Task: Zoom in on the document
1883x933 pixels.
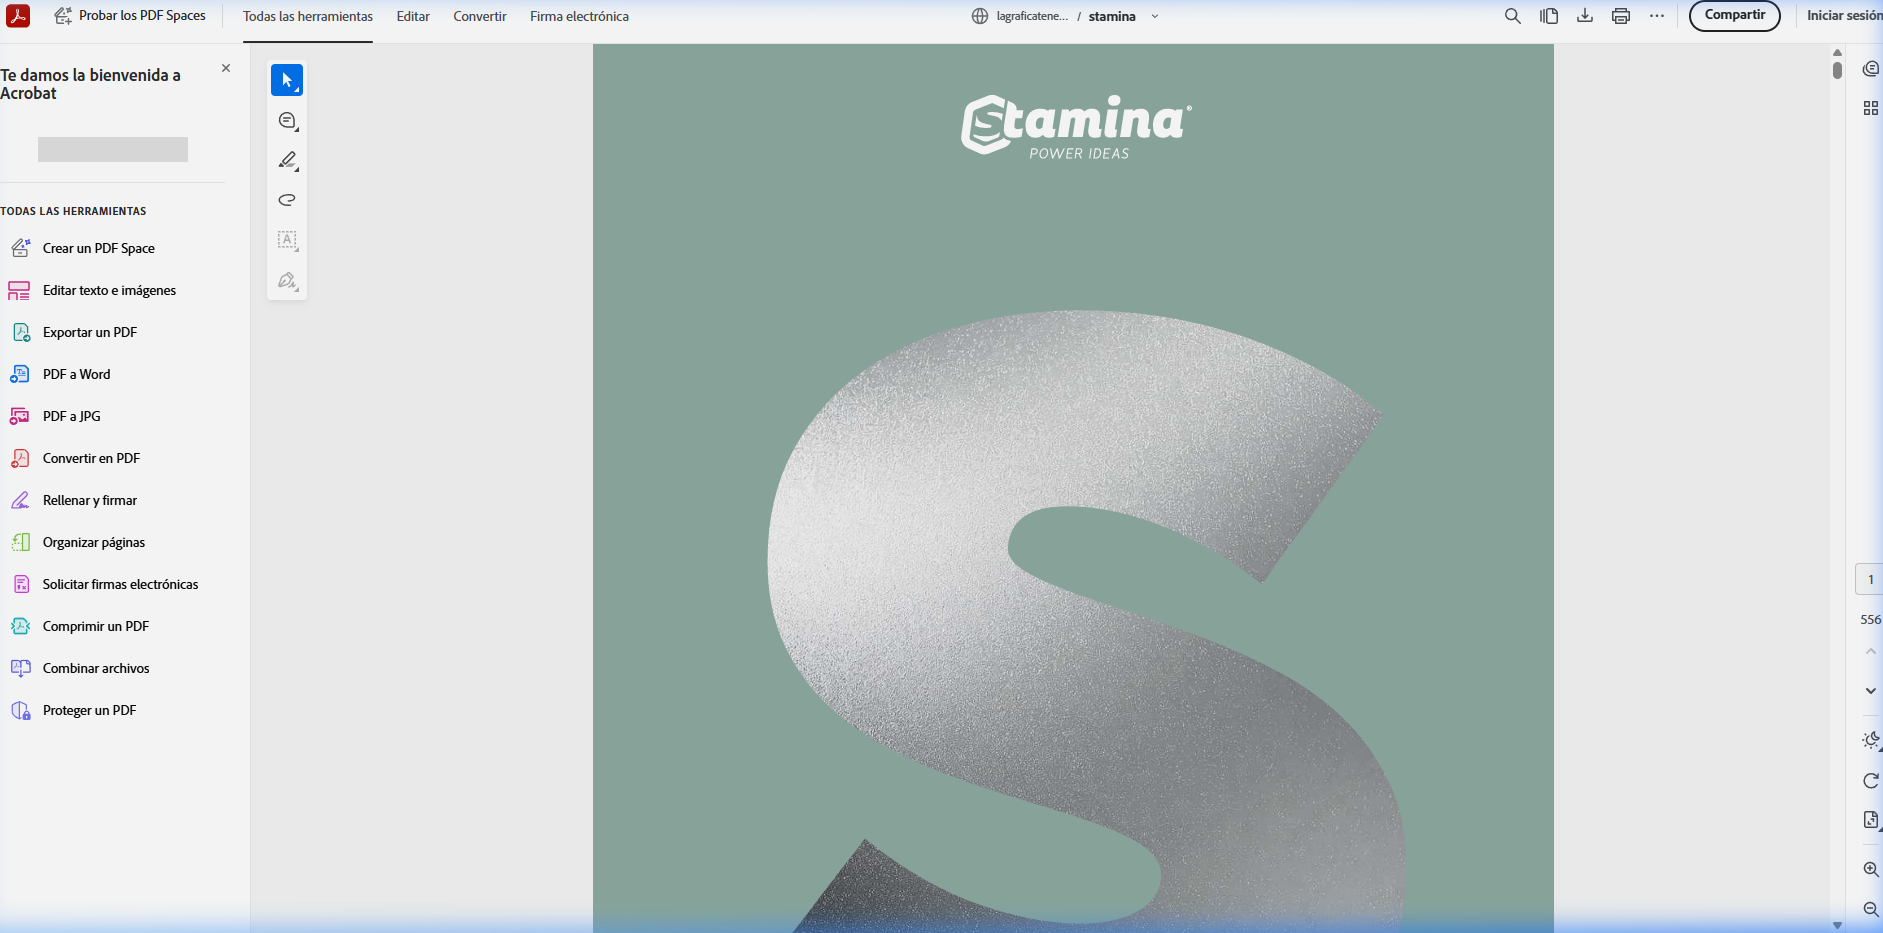Action: pos(1870,869)
